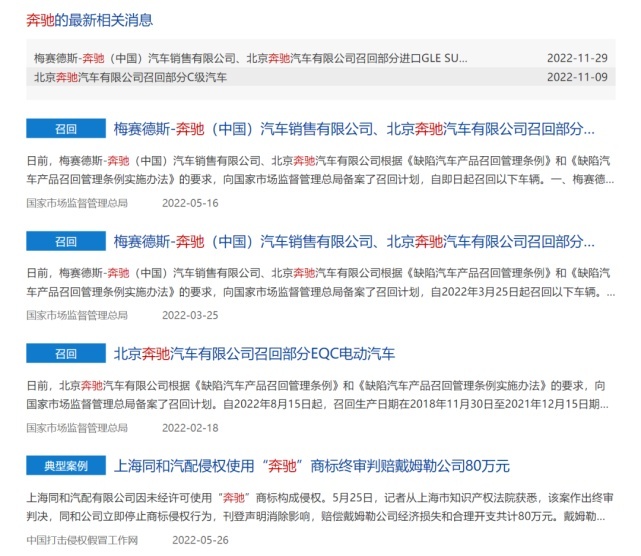
Task: Click the 典型案例 tag
Action: (66, 466)
